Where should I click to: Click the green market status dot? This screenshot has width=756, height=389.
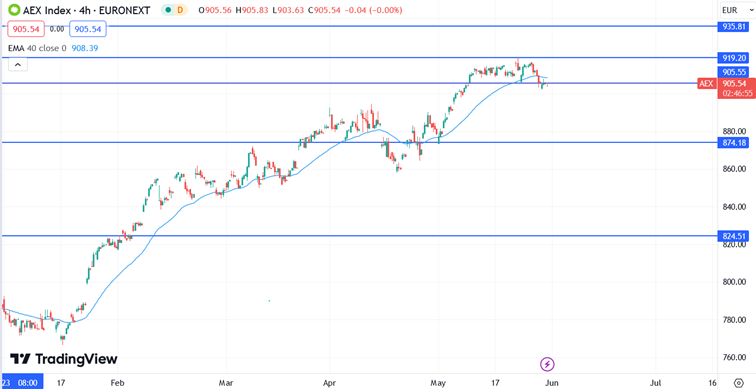point(167,10)
